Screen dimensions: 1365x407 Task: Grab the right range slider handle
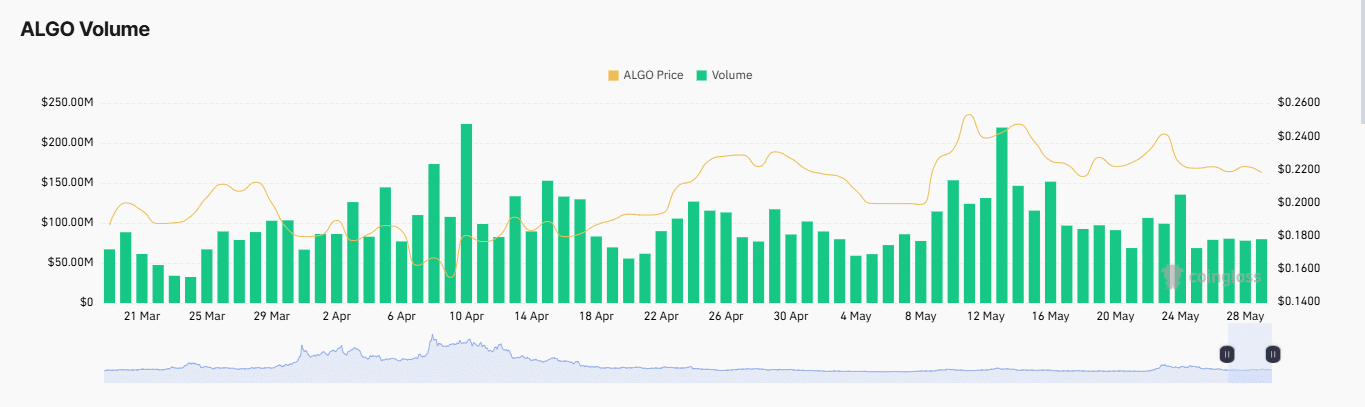tap(1273, 354)
